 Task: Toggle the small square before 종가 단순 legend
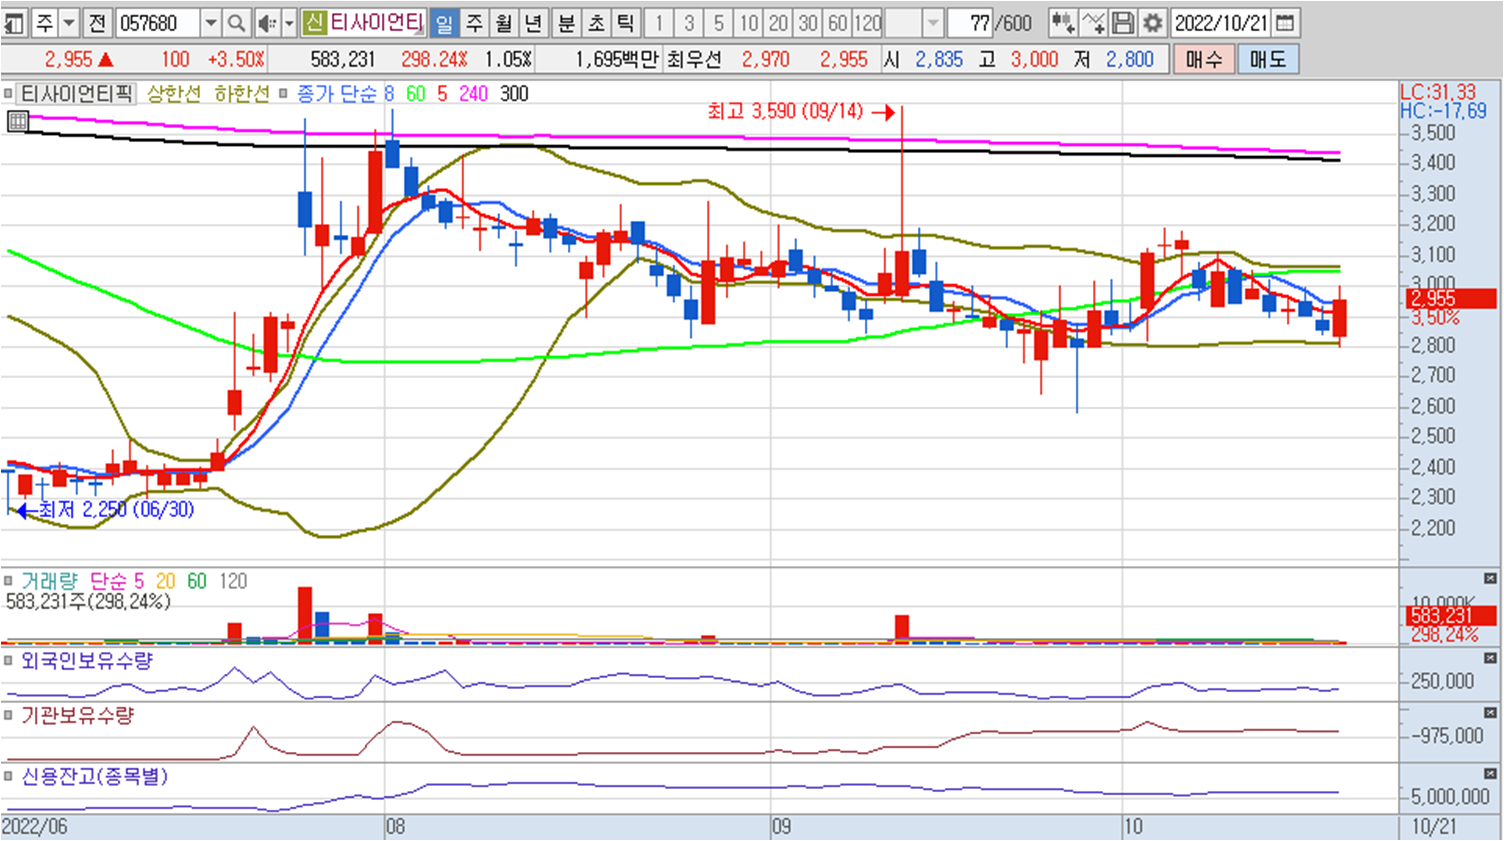pyautogui.click(x=284, y=93)
